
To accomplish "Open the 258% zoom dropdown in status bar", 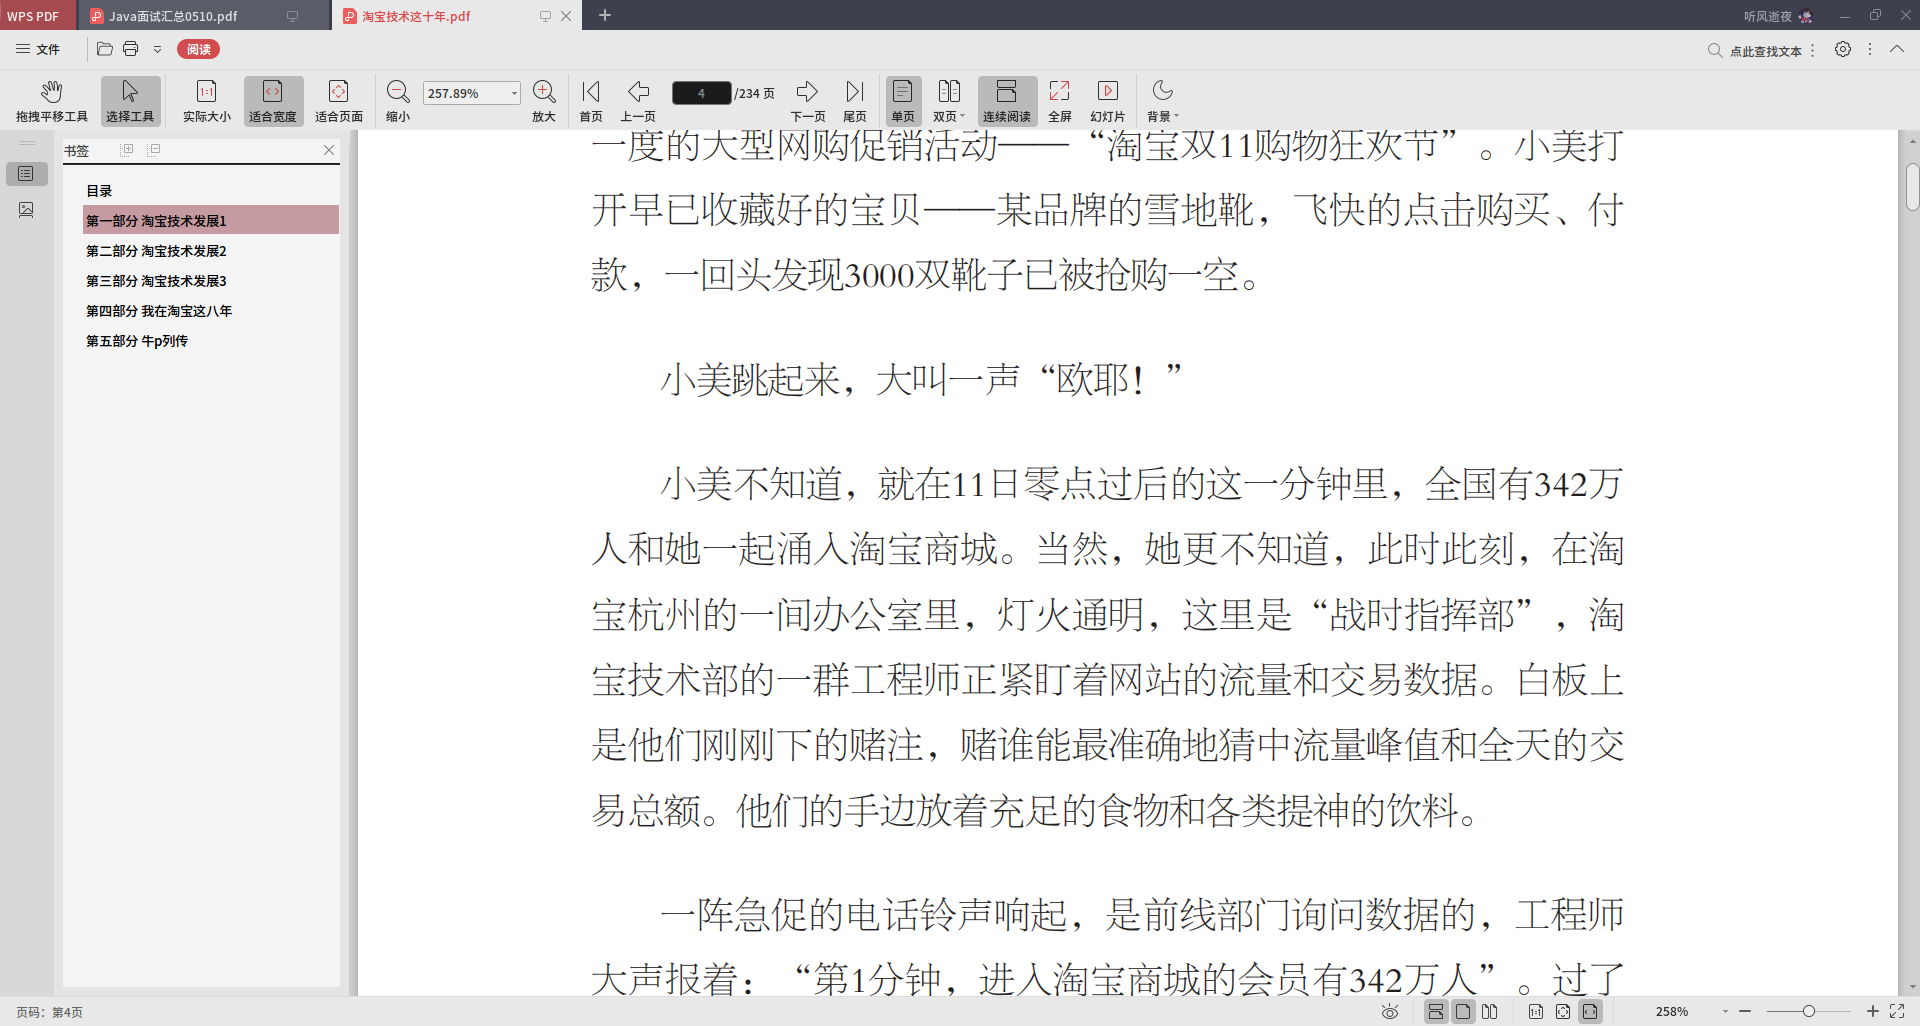I will point(1724,1012).
